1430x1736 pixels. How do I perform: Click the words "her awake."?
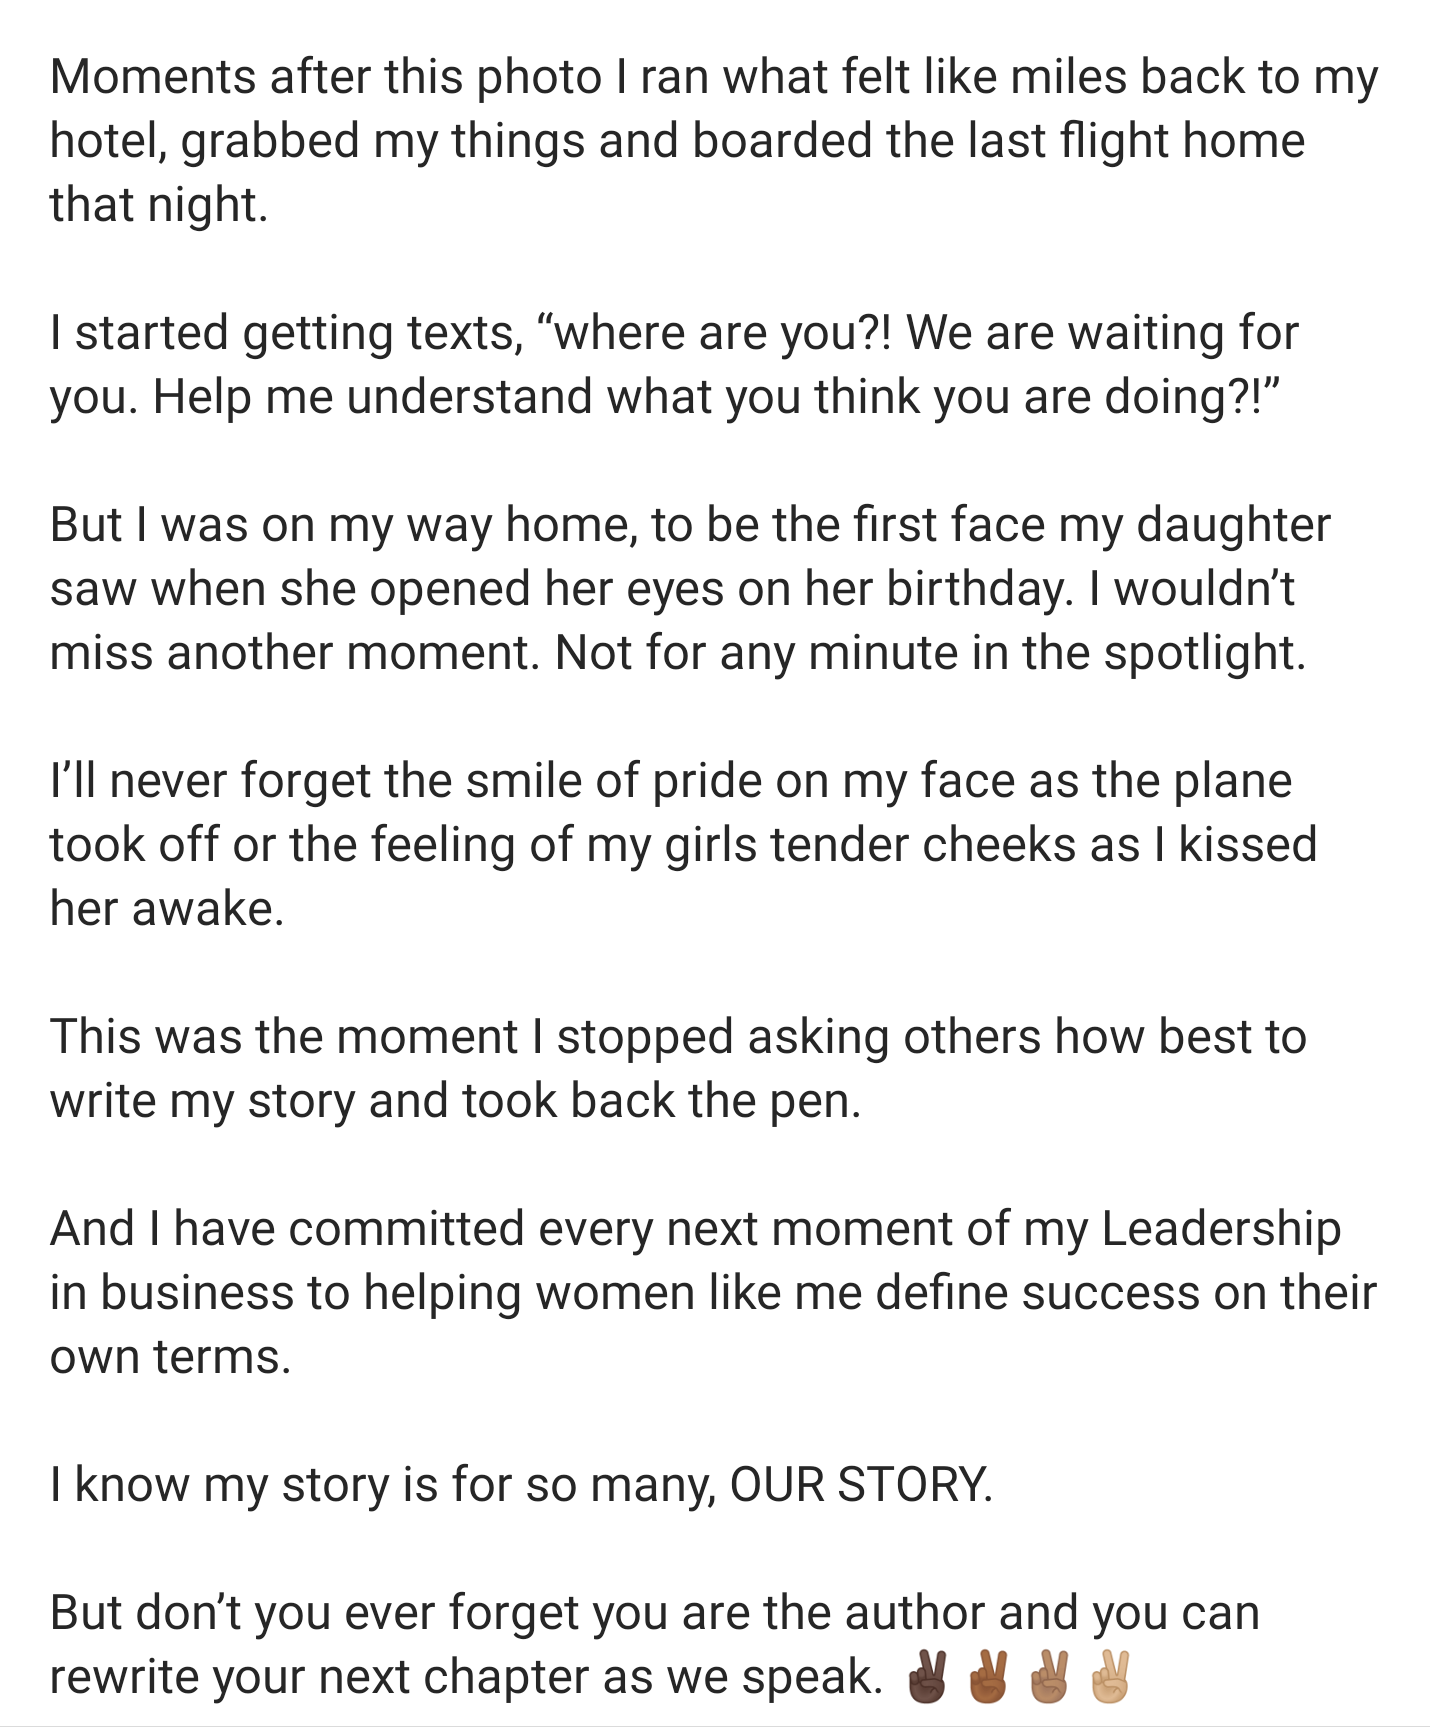pos(167,909)
